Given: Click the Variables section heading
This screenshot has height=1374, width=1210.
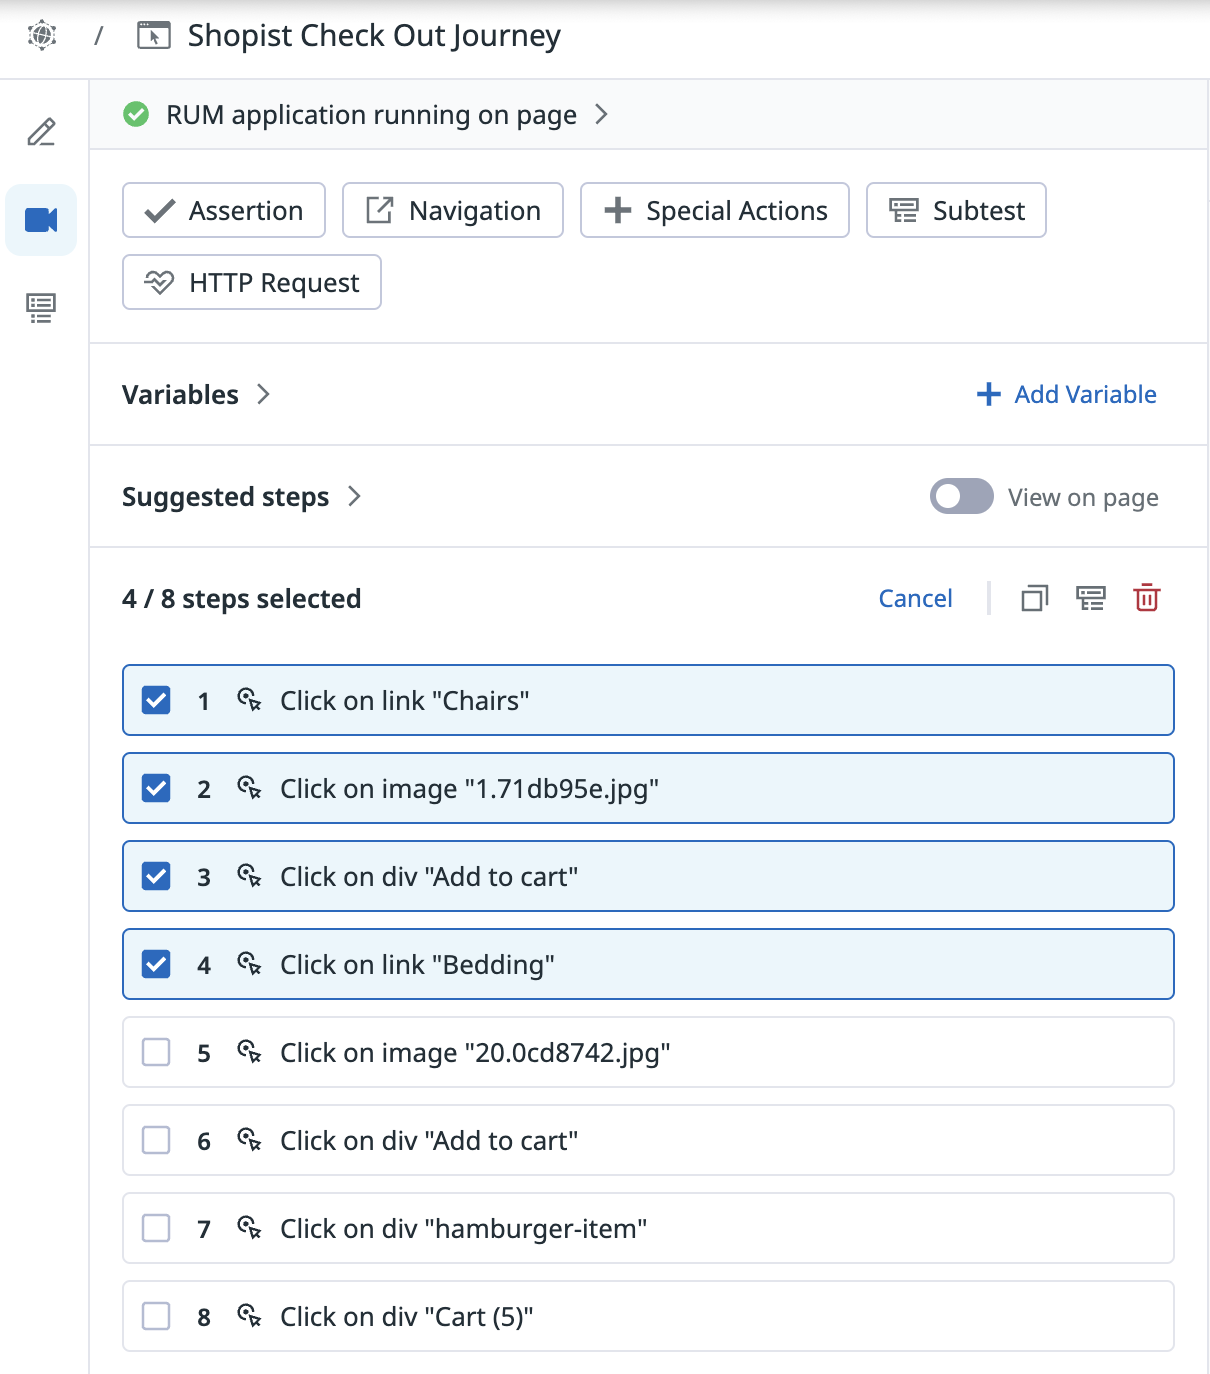Looking at the screenshot, I should (x=180, y=394).
